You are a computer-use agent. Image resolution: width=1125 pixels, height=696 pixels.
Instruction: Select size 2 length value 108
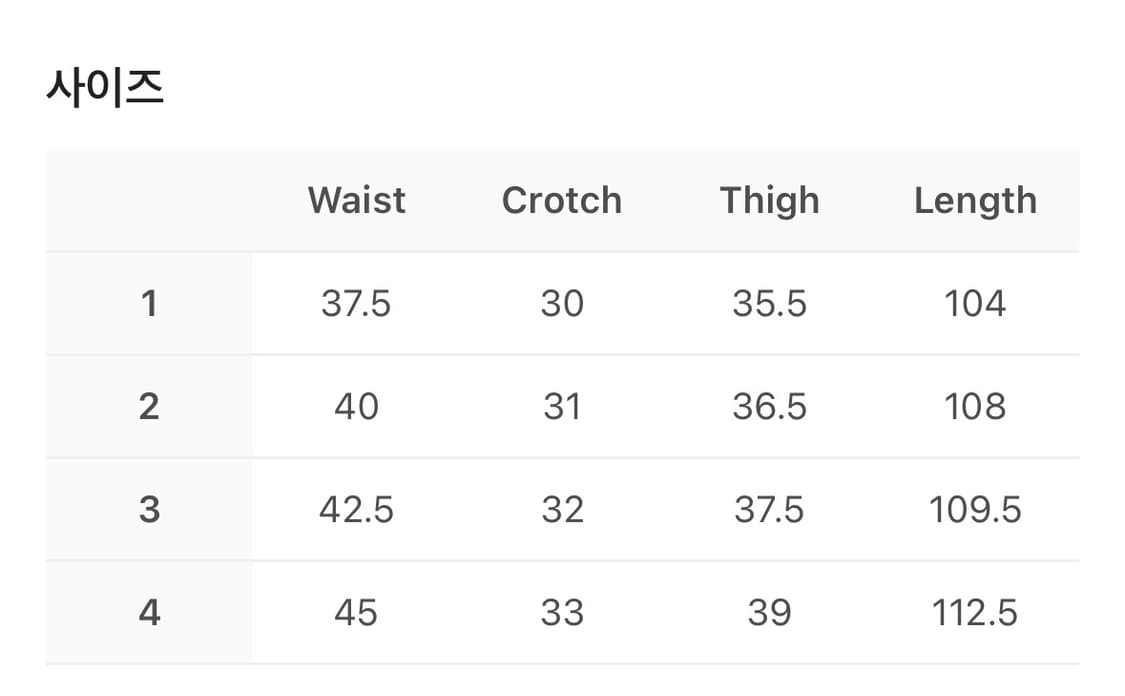pyautogui.click(x=975, y=406)
